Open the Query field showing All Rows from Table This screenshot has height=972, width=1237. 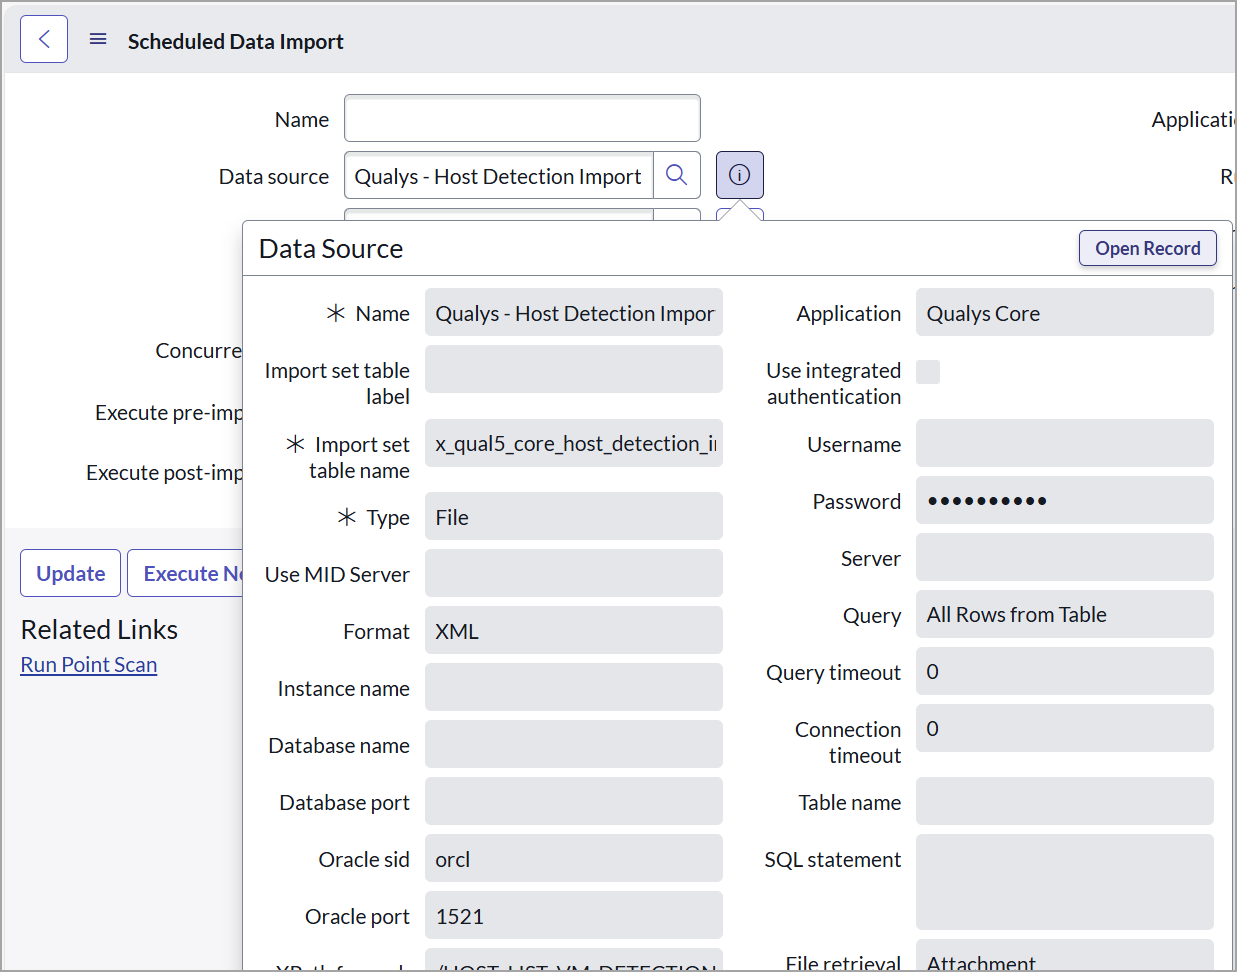tap(1064, 615)
